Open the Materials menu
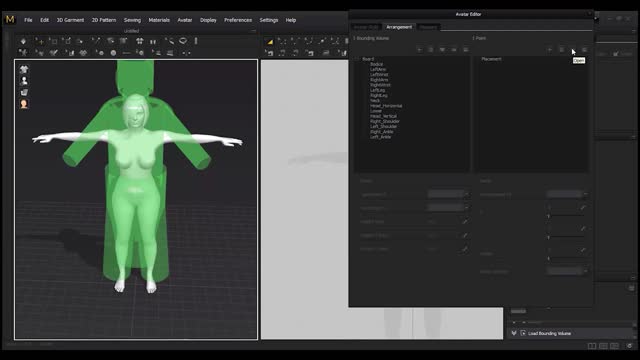Screen dimensions: 640x360 click(159, 20)
